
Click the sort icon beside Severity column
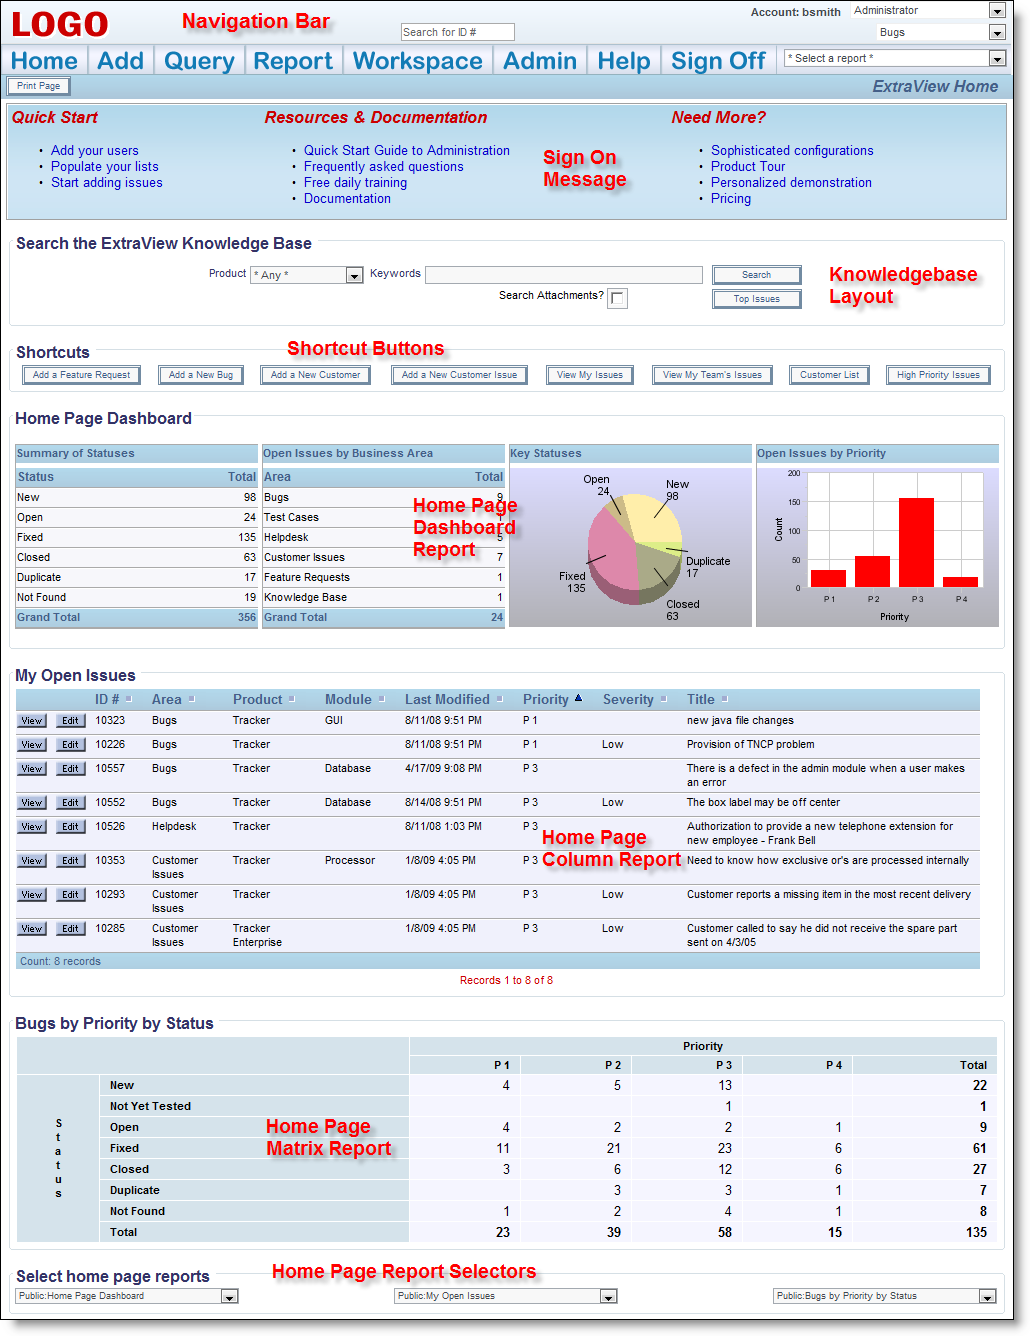pyautogui.click(x=663, y=699)
